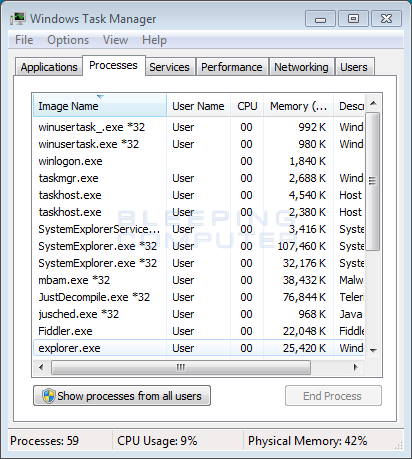This screenshot has width=412, height=459.
Task: Open the Help menu
Action: coord(154,40)
